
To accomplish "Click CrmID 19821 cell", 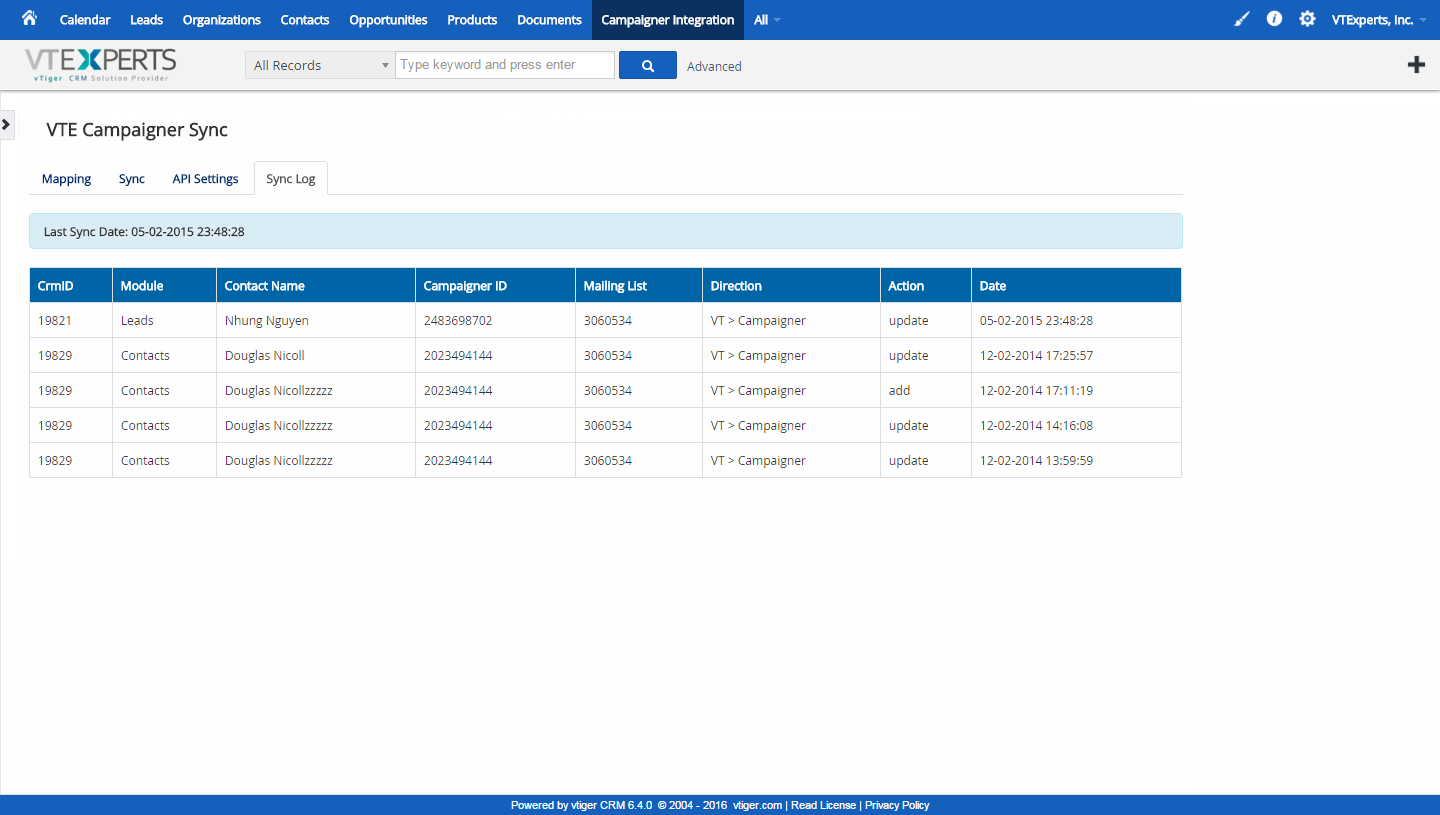I will [71, 321].
